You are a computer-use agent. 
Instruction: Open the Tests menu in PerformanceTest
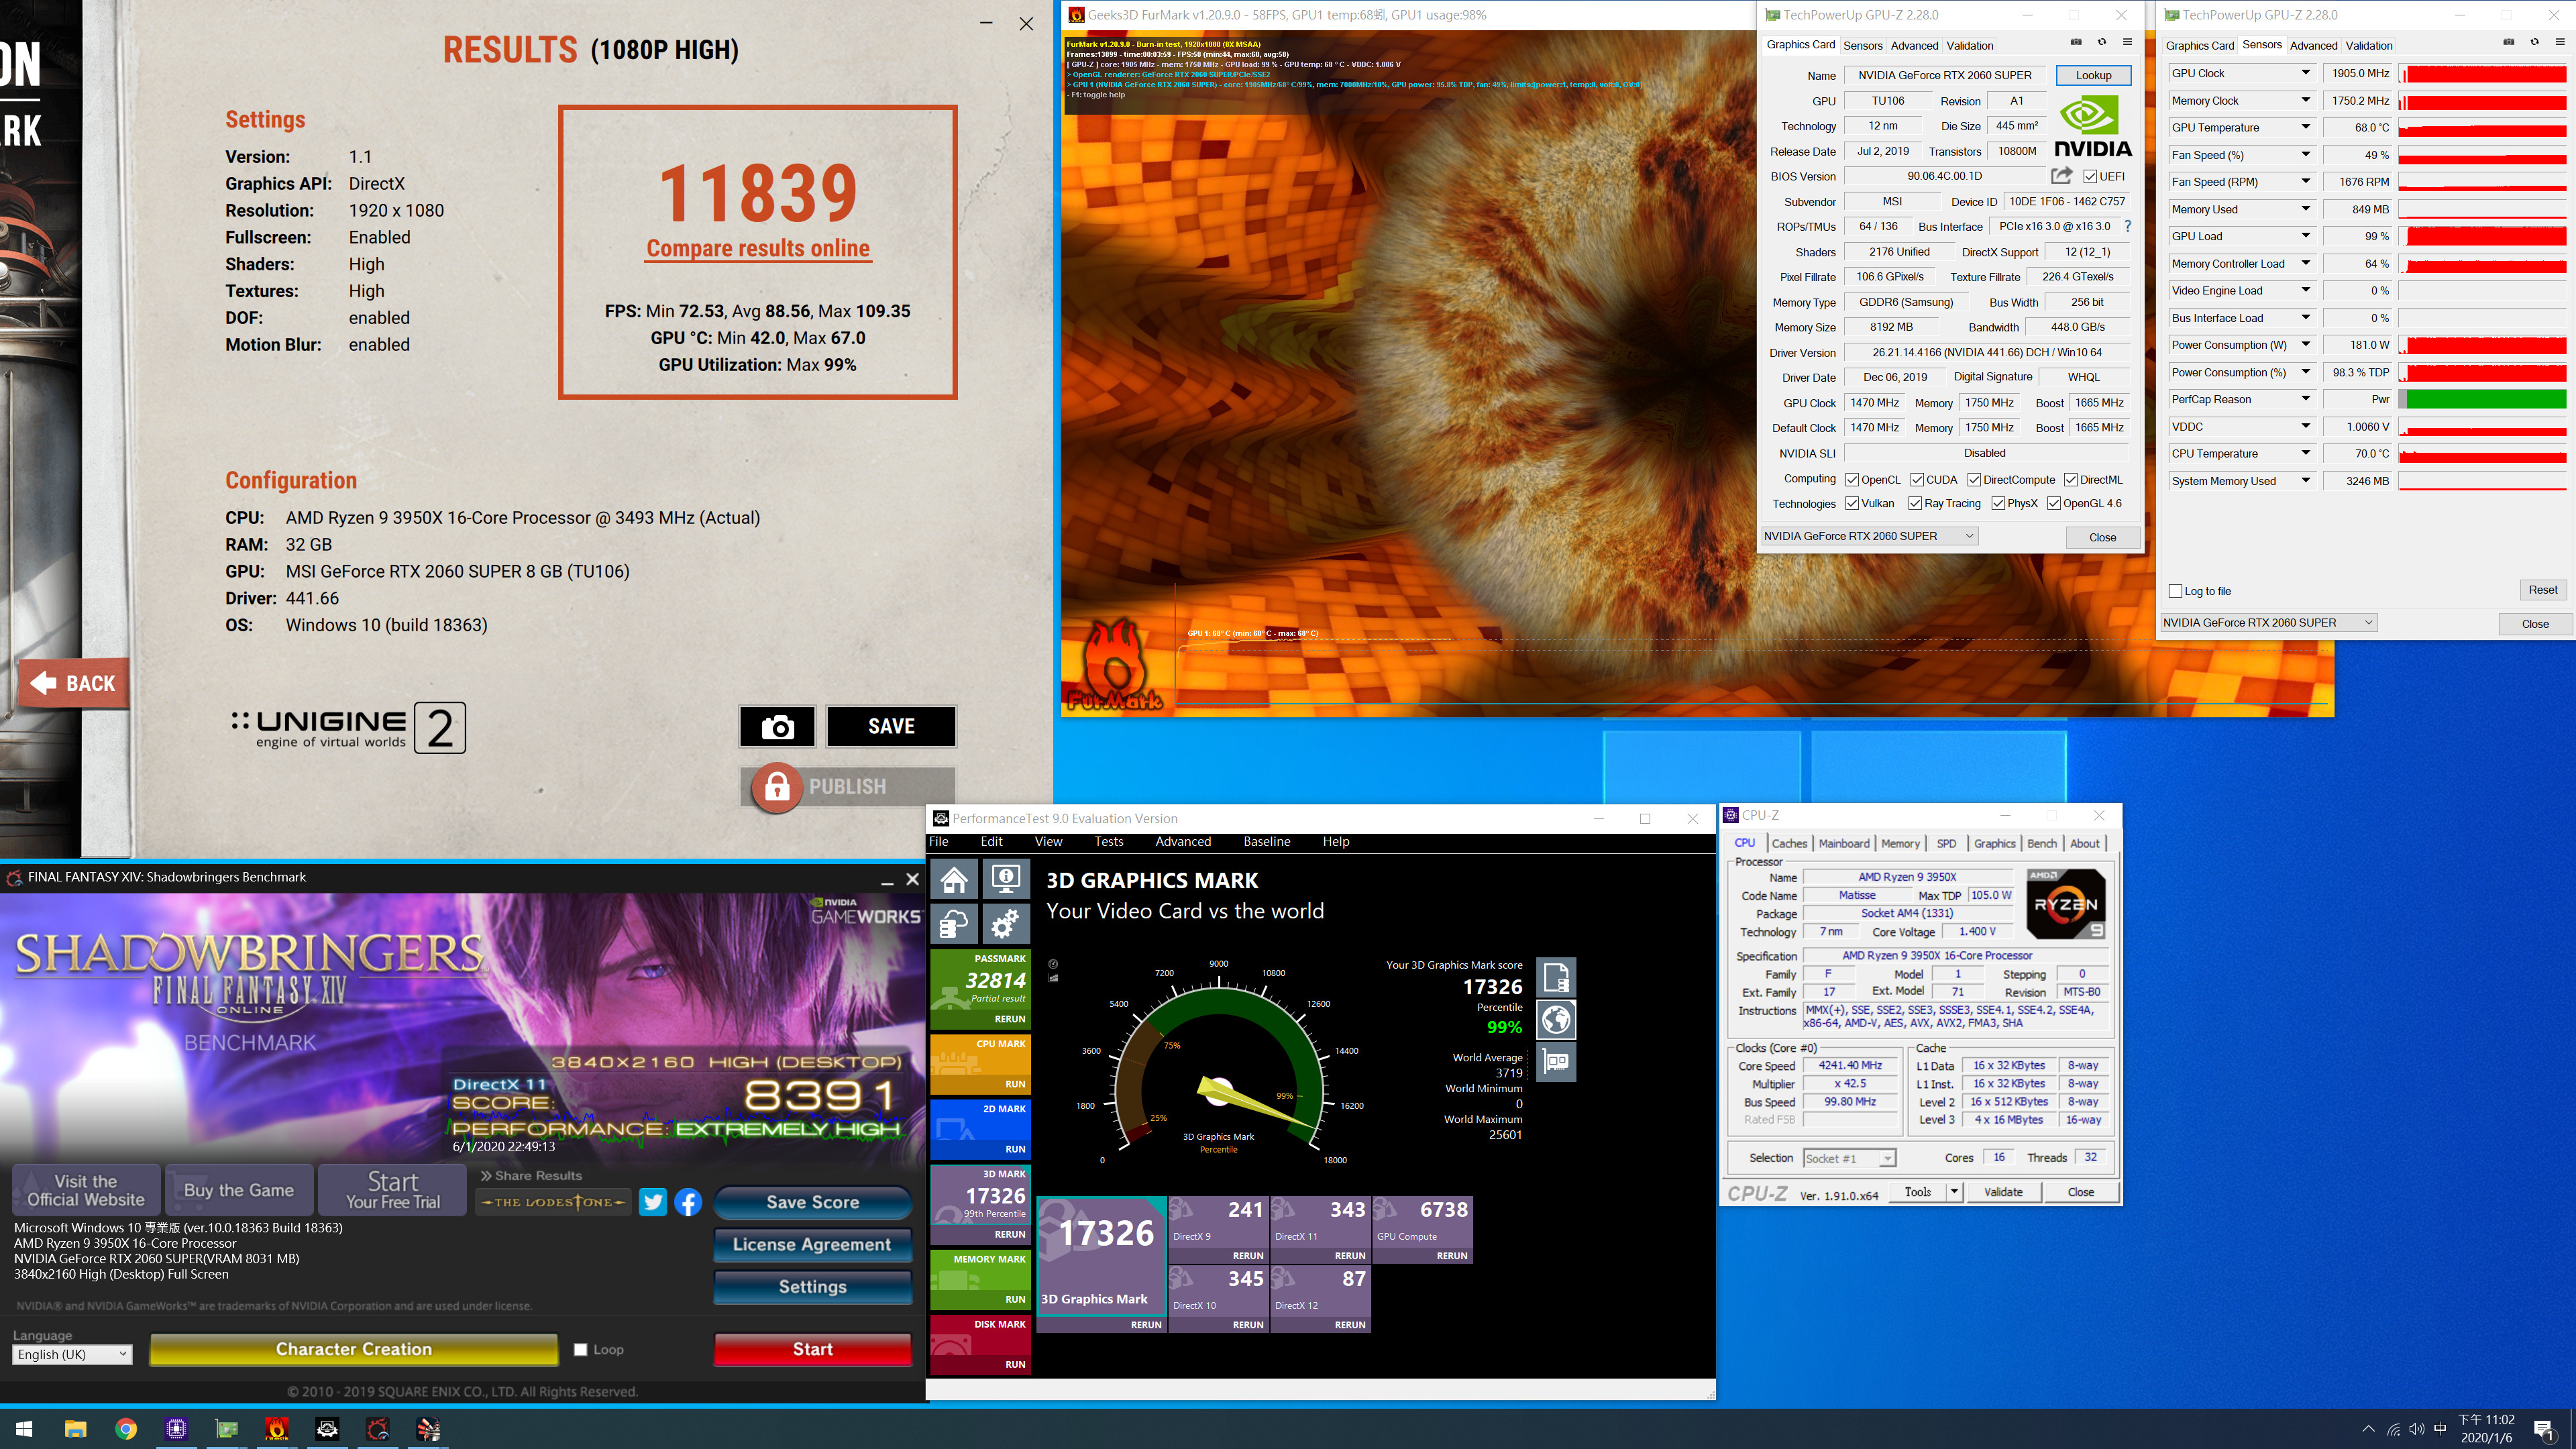click(x=1108, y=841)
